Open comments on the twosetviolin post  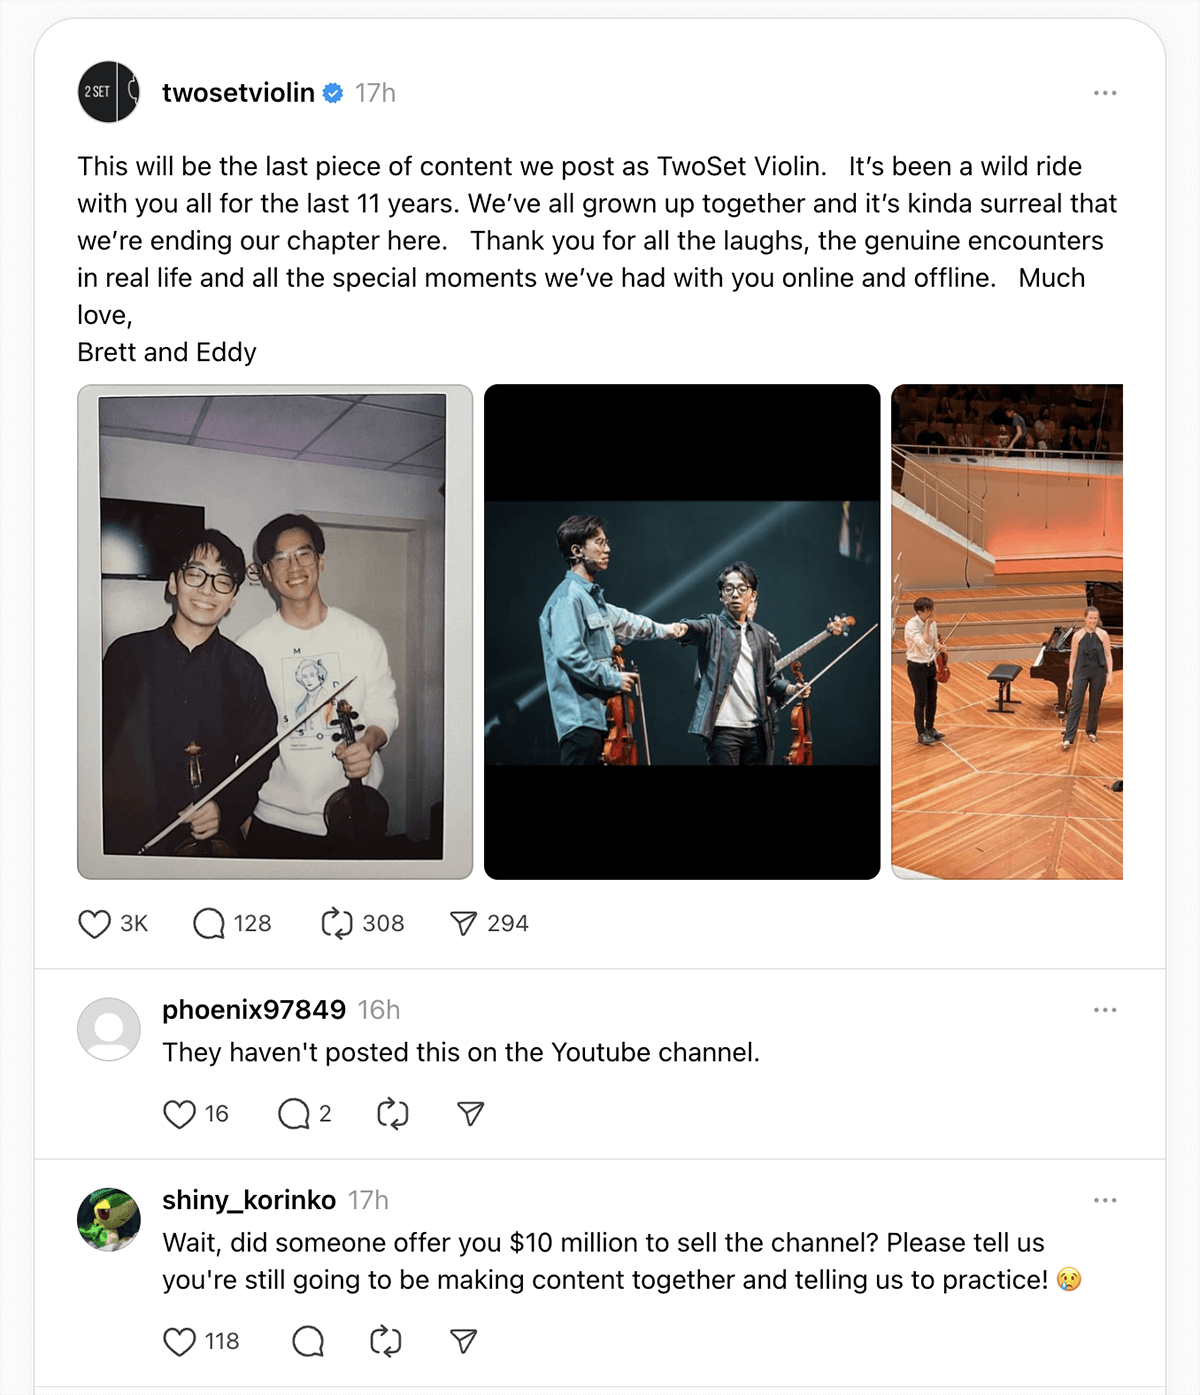(209, 924)
